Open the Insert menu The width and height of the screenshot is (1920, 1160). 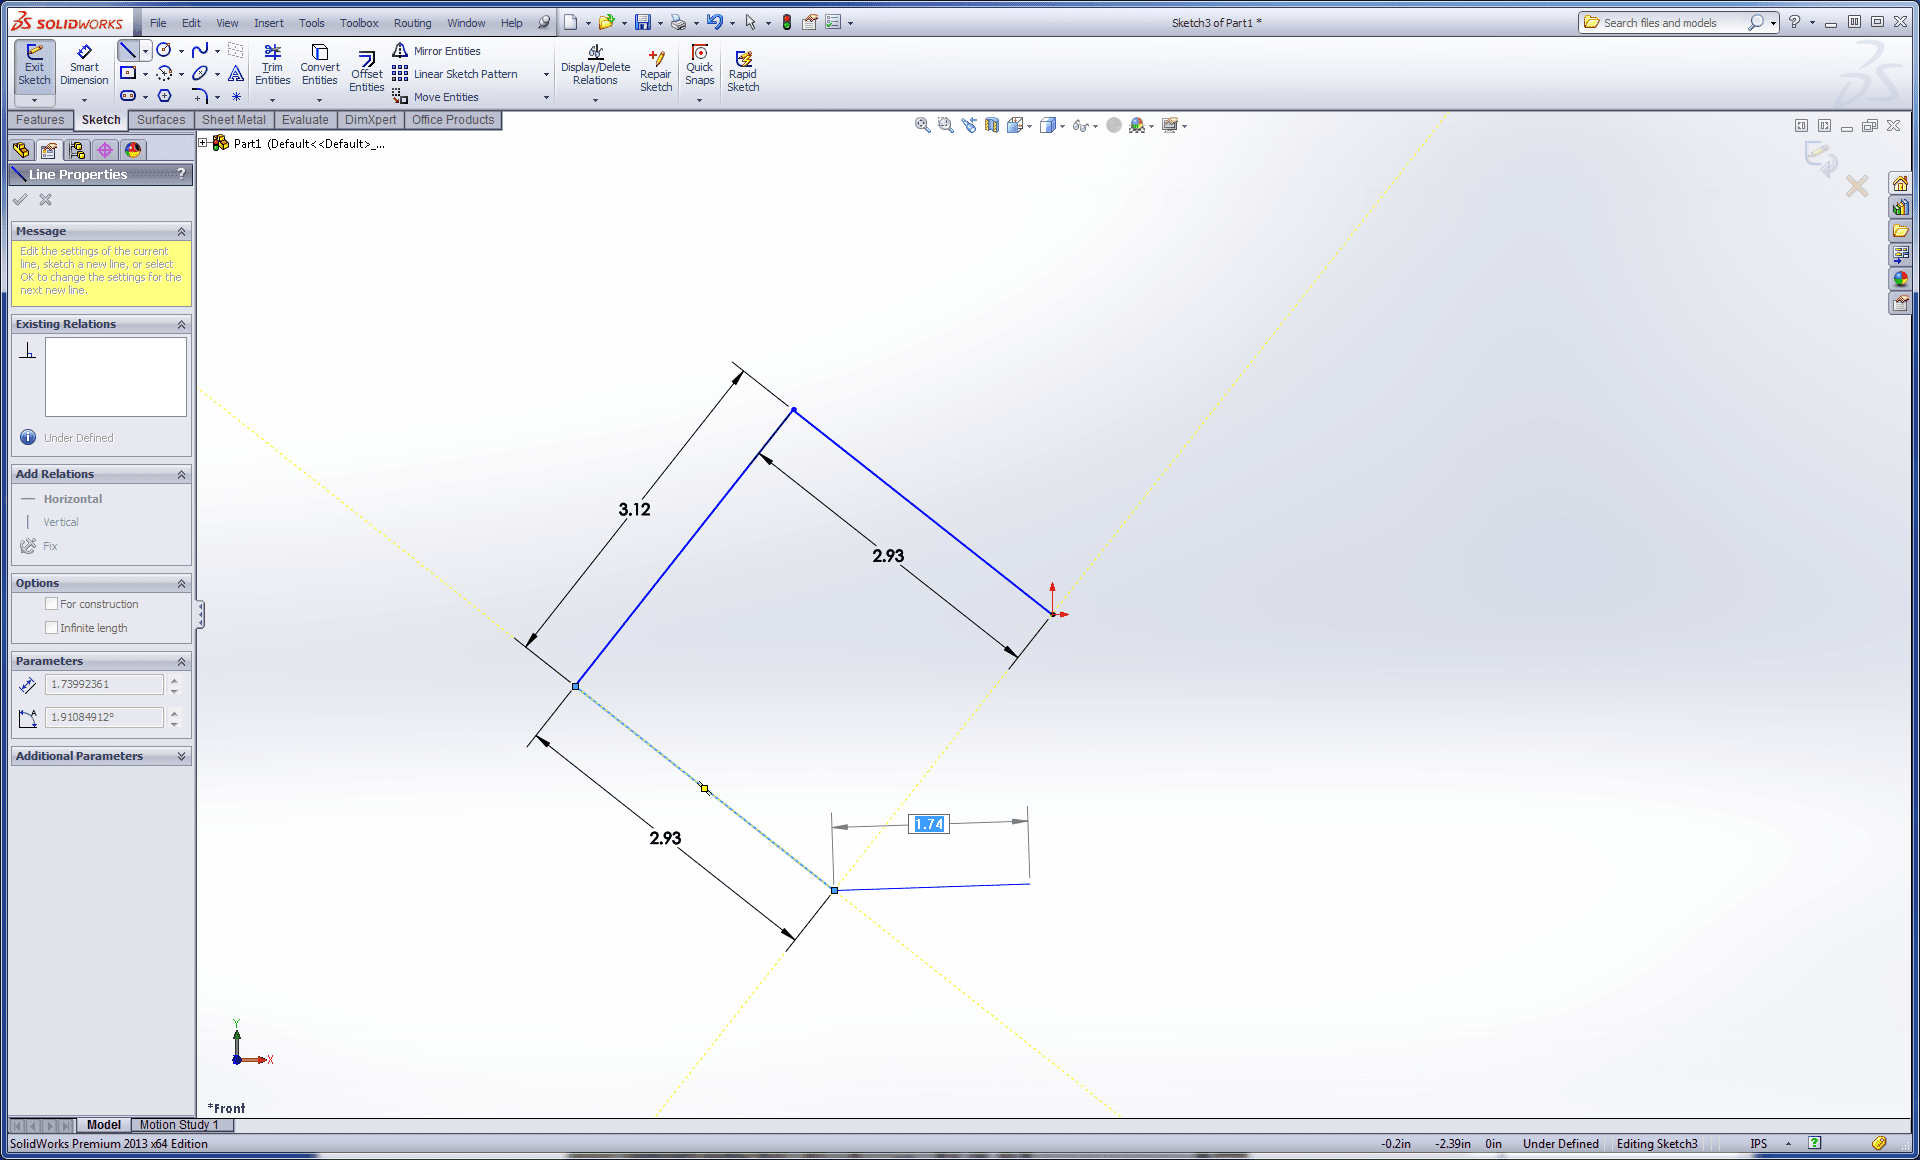click(268, 23)
